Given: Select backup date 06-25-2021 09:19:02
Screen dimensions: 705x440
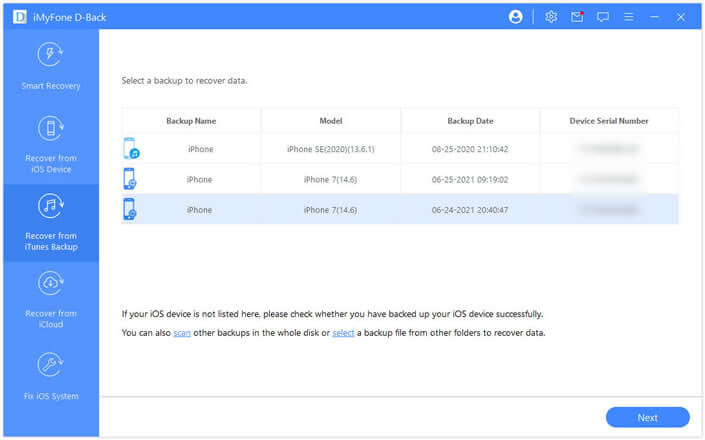Looking at the screenshot, I should (x=470, y=179).
